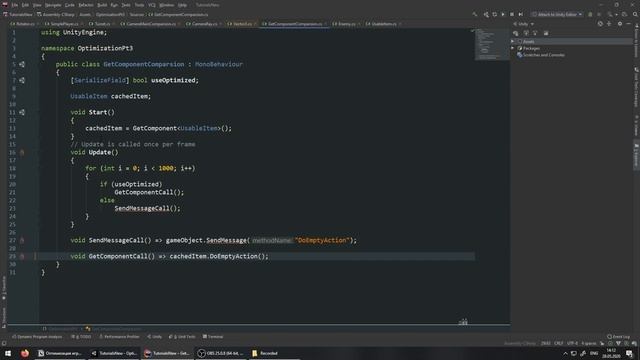The height and width of the screenshot is (360, 640).
Task: Open the Build menu
Action: (x=102, y=5)
